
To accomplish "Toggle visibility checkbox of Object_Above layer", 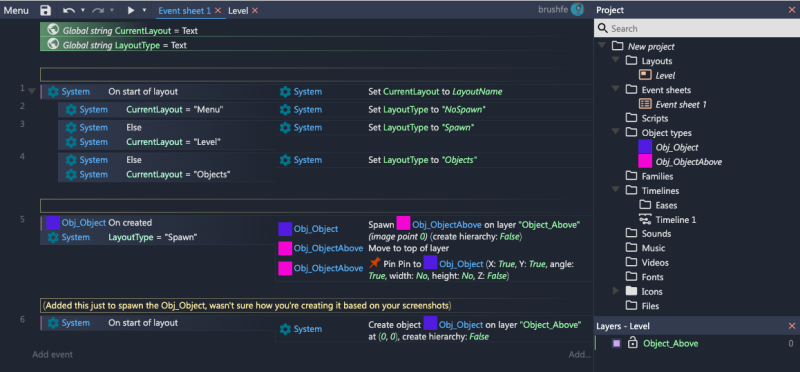I will [x=616, y=343].
